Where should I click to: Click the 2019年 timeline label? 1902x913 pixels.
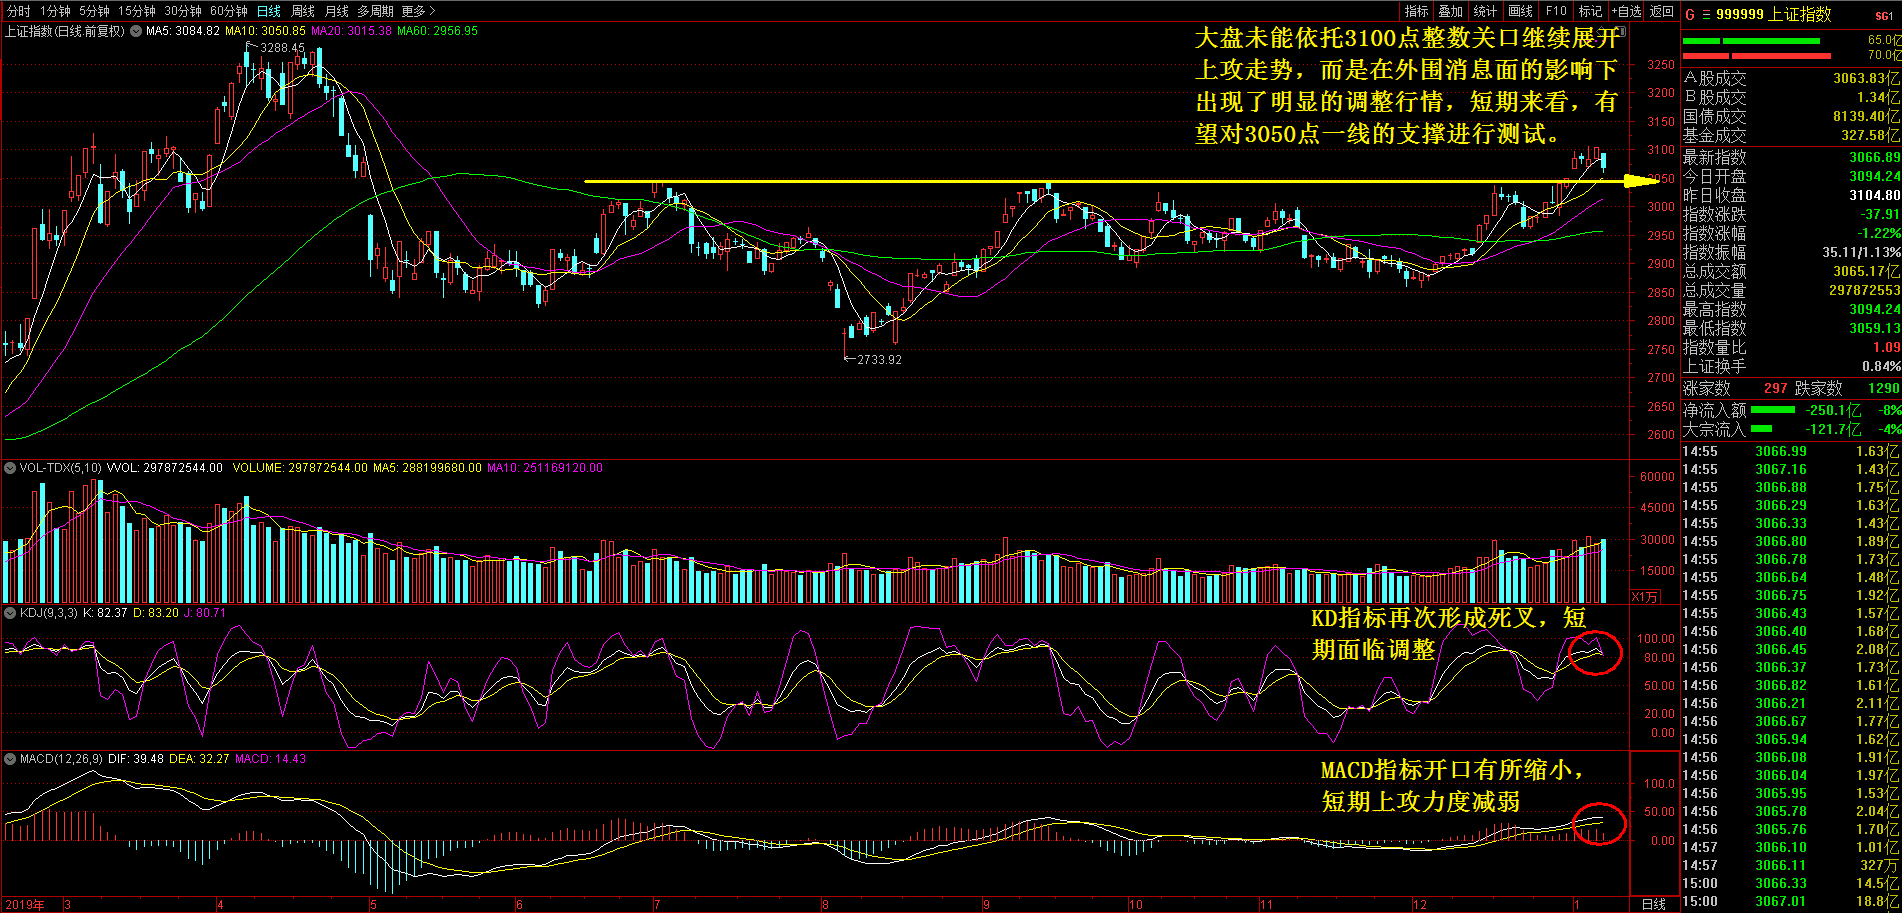24,905
